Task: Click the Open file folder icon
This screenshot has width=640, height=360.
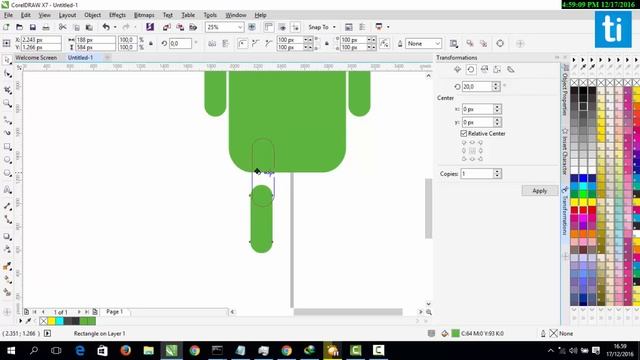Action: click(x=19, y=27)
